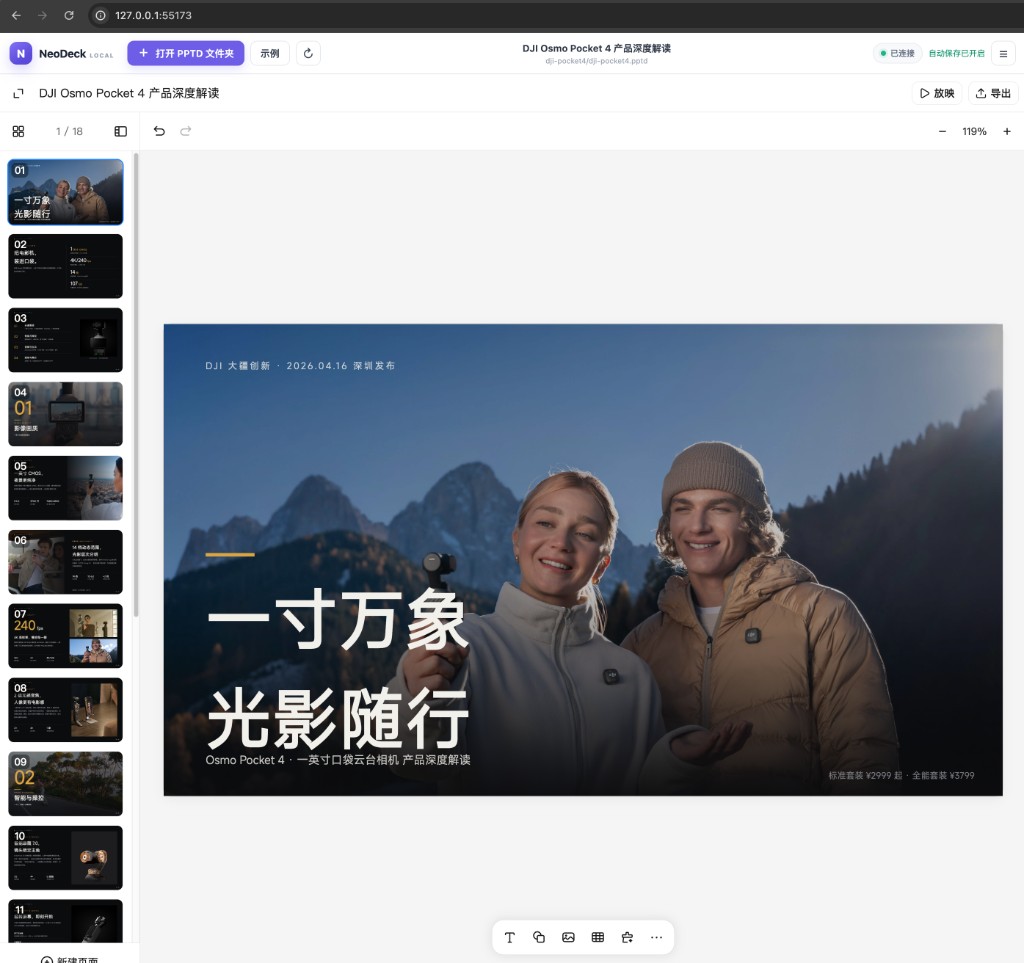
Task: Select the Table tool in bottom toolbar
Action: point(598,938)
